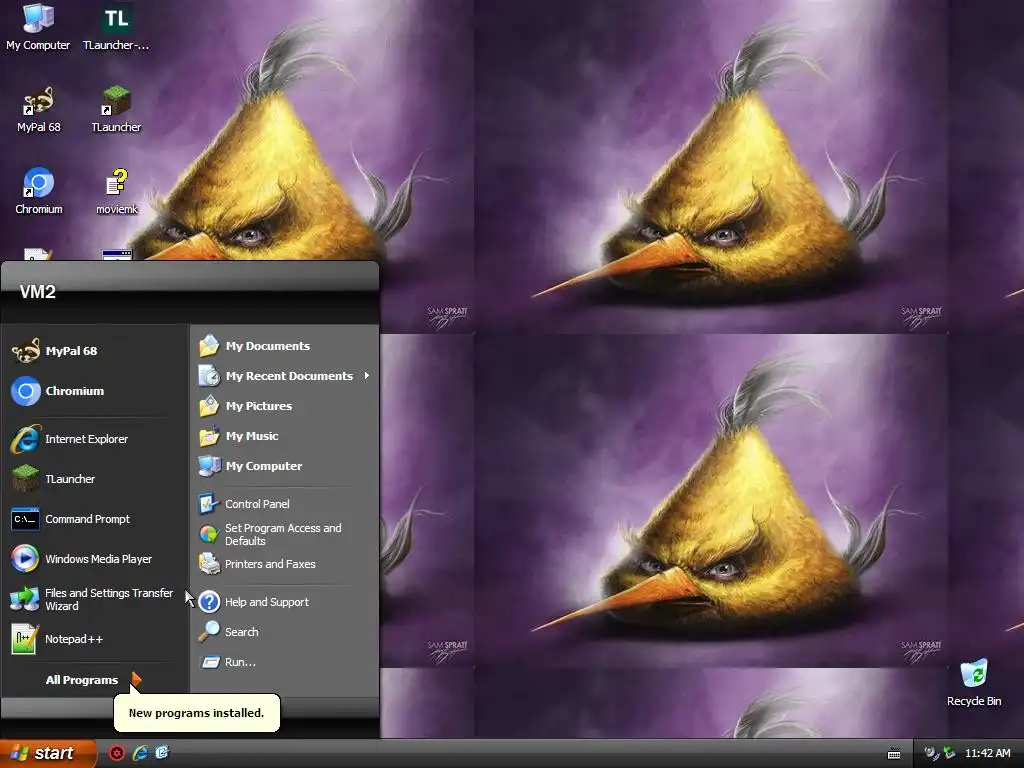Open My Music folder
The width and height of the screenshot is (1024, 768).
click(x=285, y=436)
